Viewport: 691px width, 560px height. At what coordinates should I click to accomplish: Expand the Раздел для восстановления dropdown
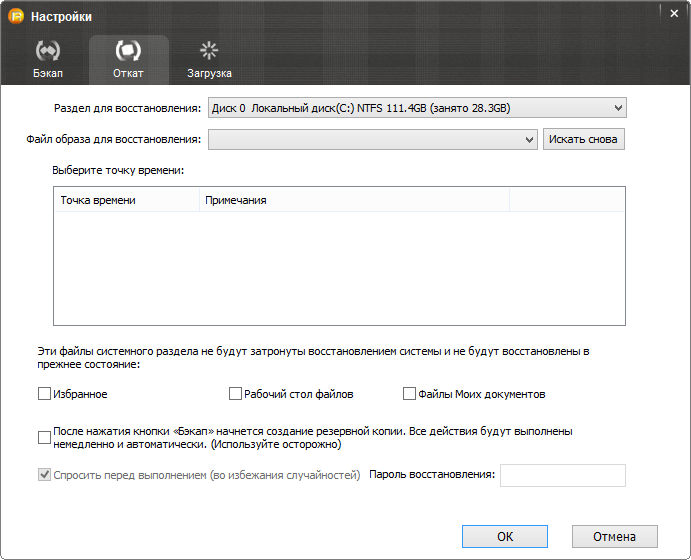(416, 107)
